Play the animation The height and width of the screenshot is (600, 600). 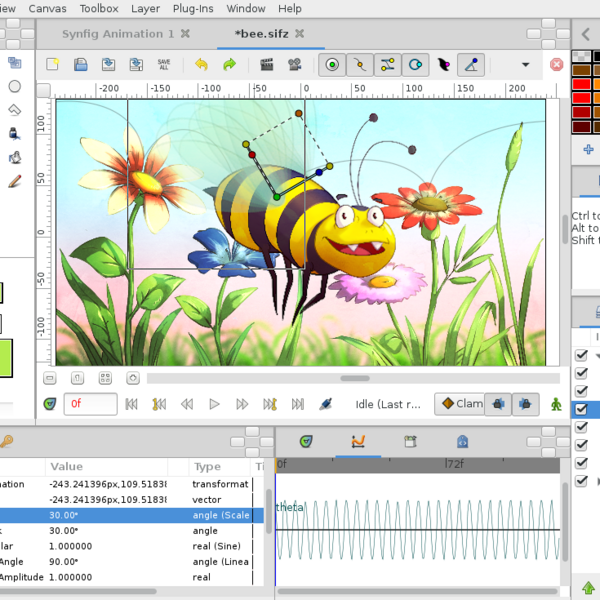pos(214,404)
